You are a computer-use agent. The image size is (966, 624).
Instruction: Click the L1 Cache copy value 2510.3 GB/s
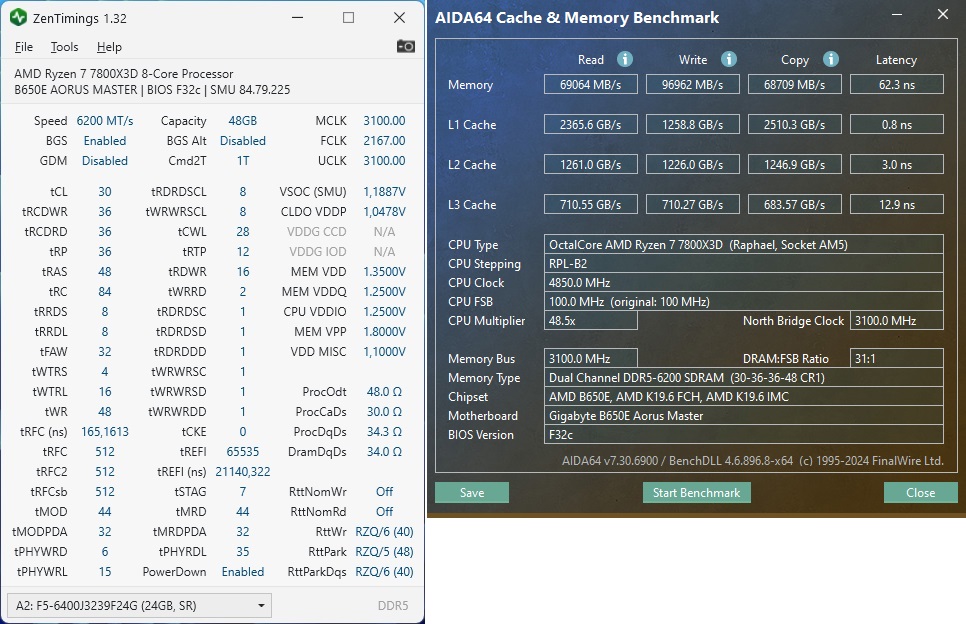[795, 124]
